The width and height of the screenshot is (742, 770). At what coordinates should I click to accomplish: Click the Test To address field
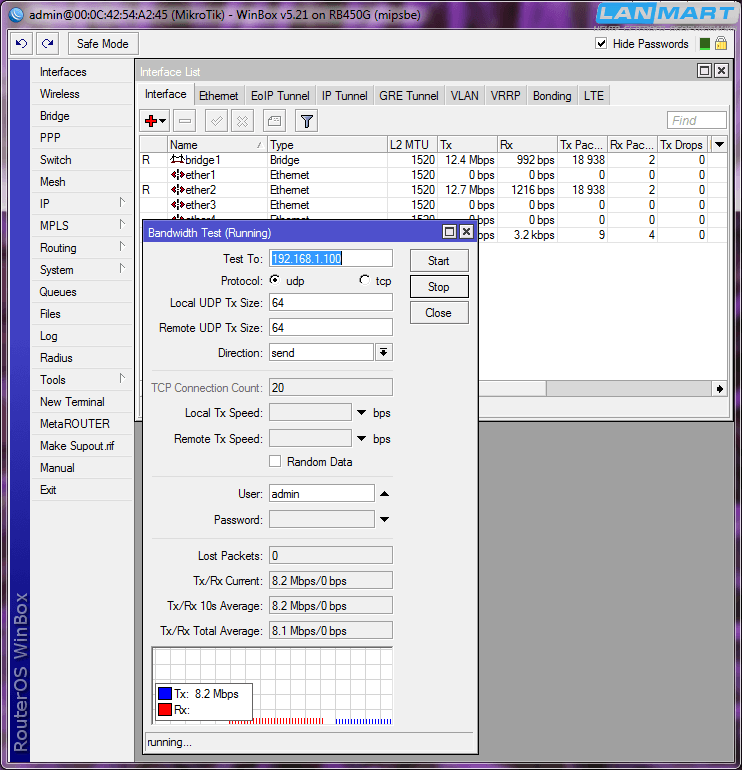tap(330, 258)
